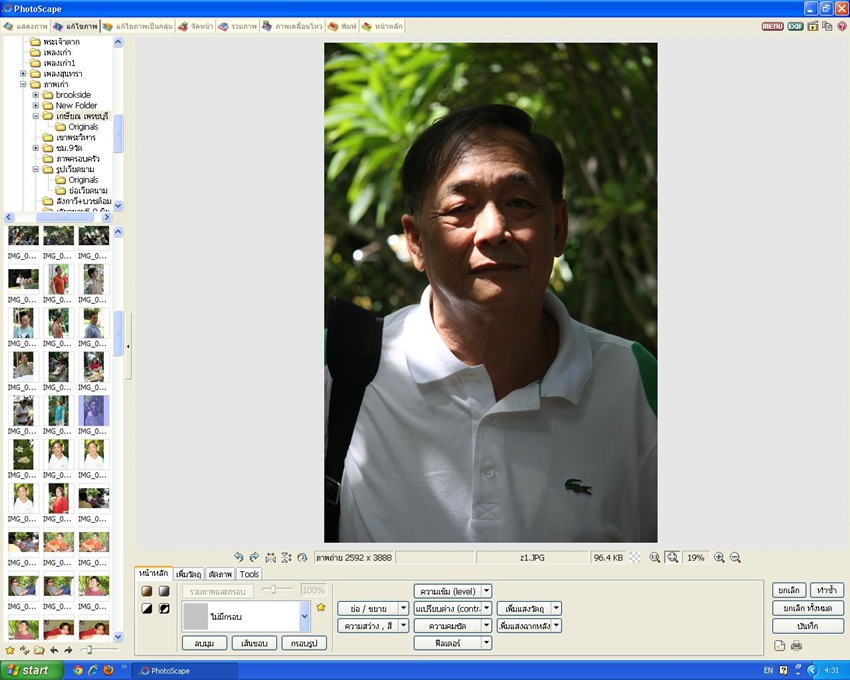Image resolution: width=850 pixels, height=680 pixels.
Task: Expand the ชม.9วัด folder node
Action: pos(35,148)
